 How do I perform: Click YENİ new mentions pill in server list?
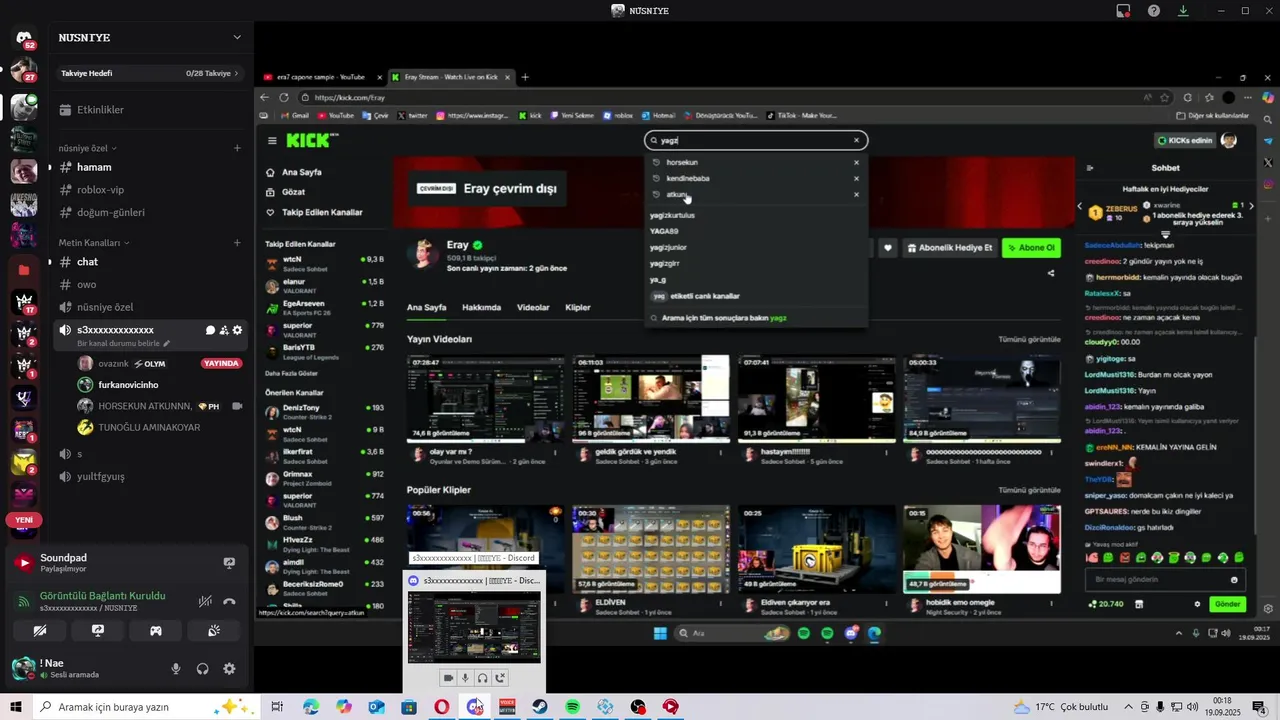coord(24,520)
